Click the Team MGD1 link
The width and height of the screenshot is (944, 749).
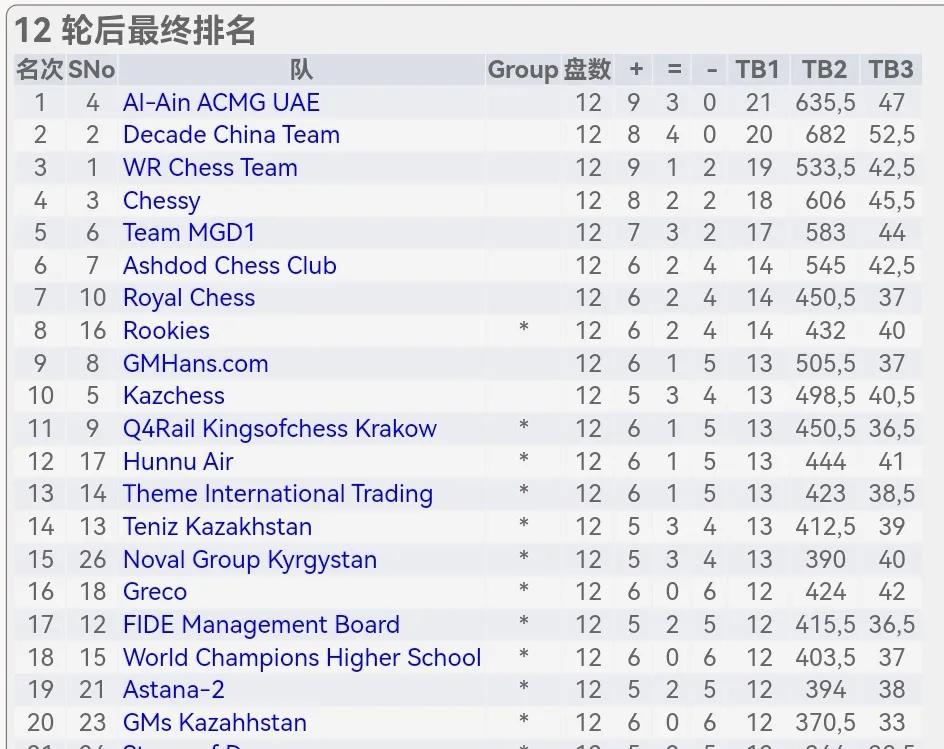tap(189, 233)
